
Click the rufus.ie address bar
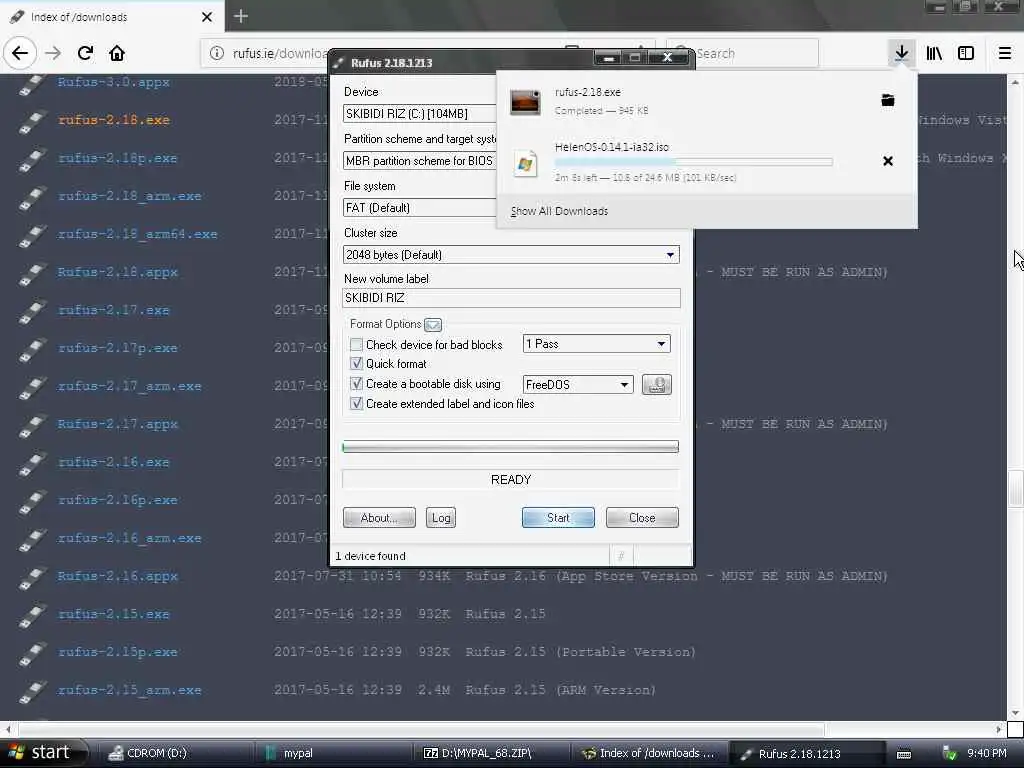[280, 53]
